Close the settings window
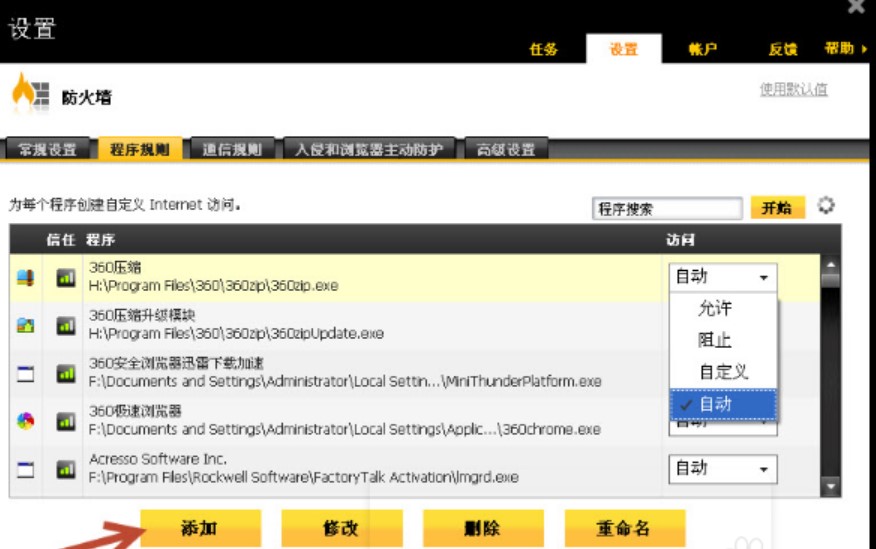The height and width of the screenshot is (549, 876). (x=856, y=7)
